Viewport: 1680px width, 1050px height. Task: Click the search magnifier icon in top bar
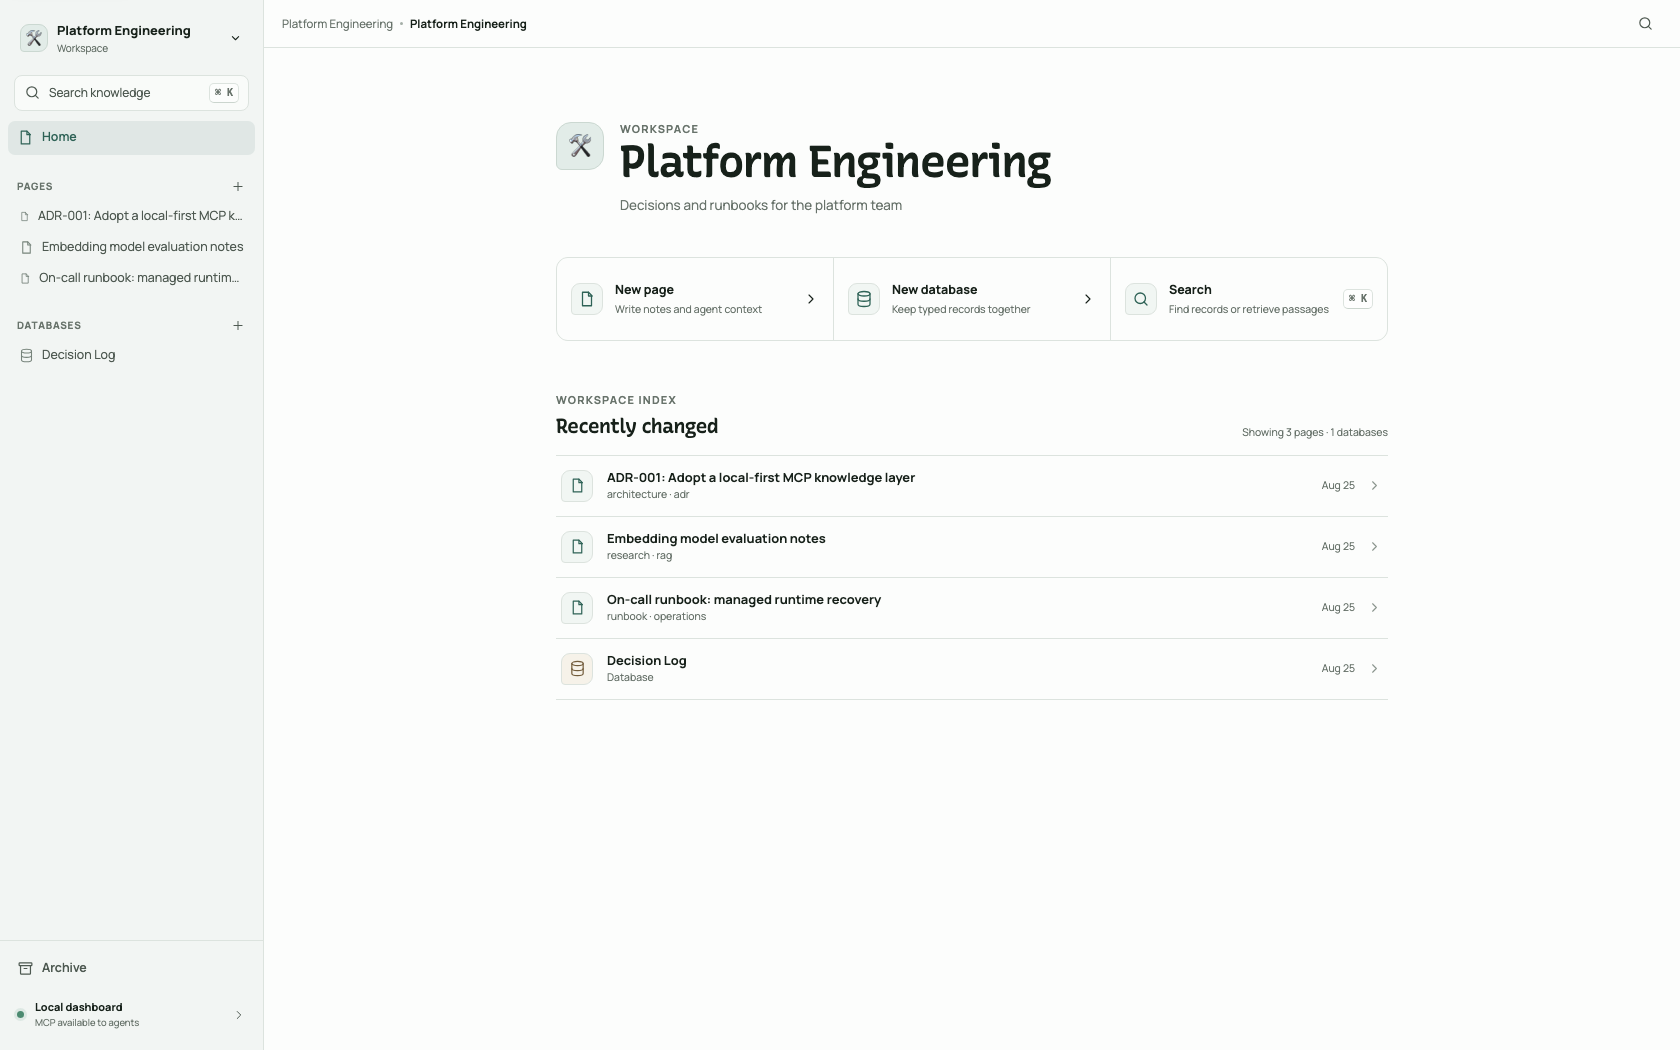tap(1645, 24)
